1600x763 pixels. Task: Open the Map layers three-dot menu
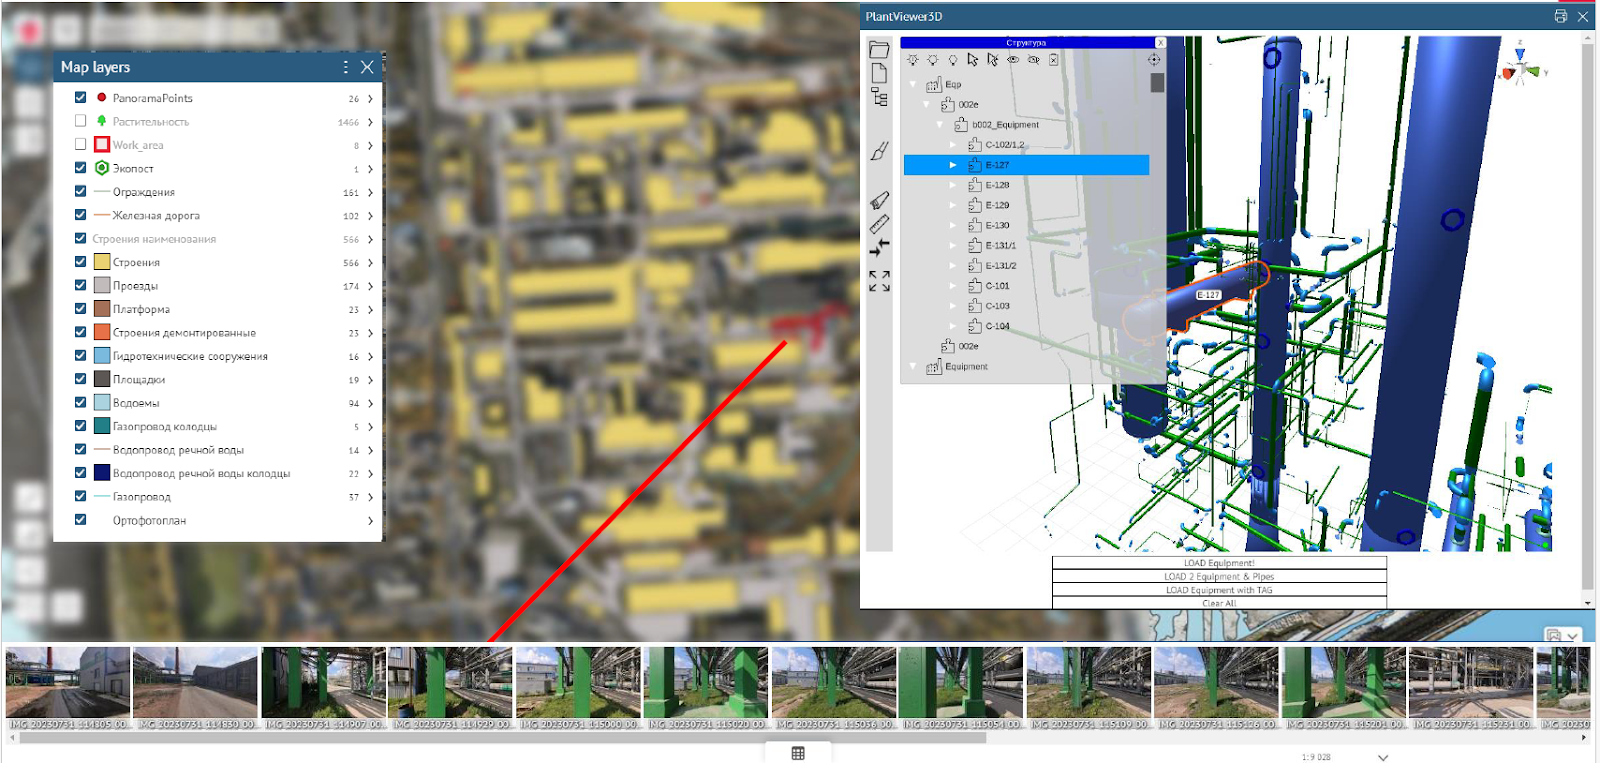[x=346, y=67]
